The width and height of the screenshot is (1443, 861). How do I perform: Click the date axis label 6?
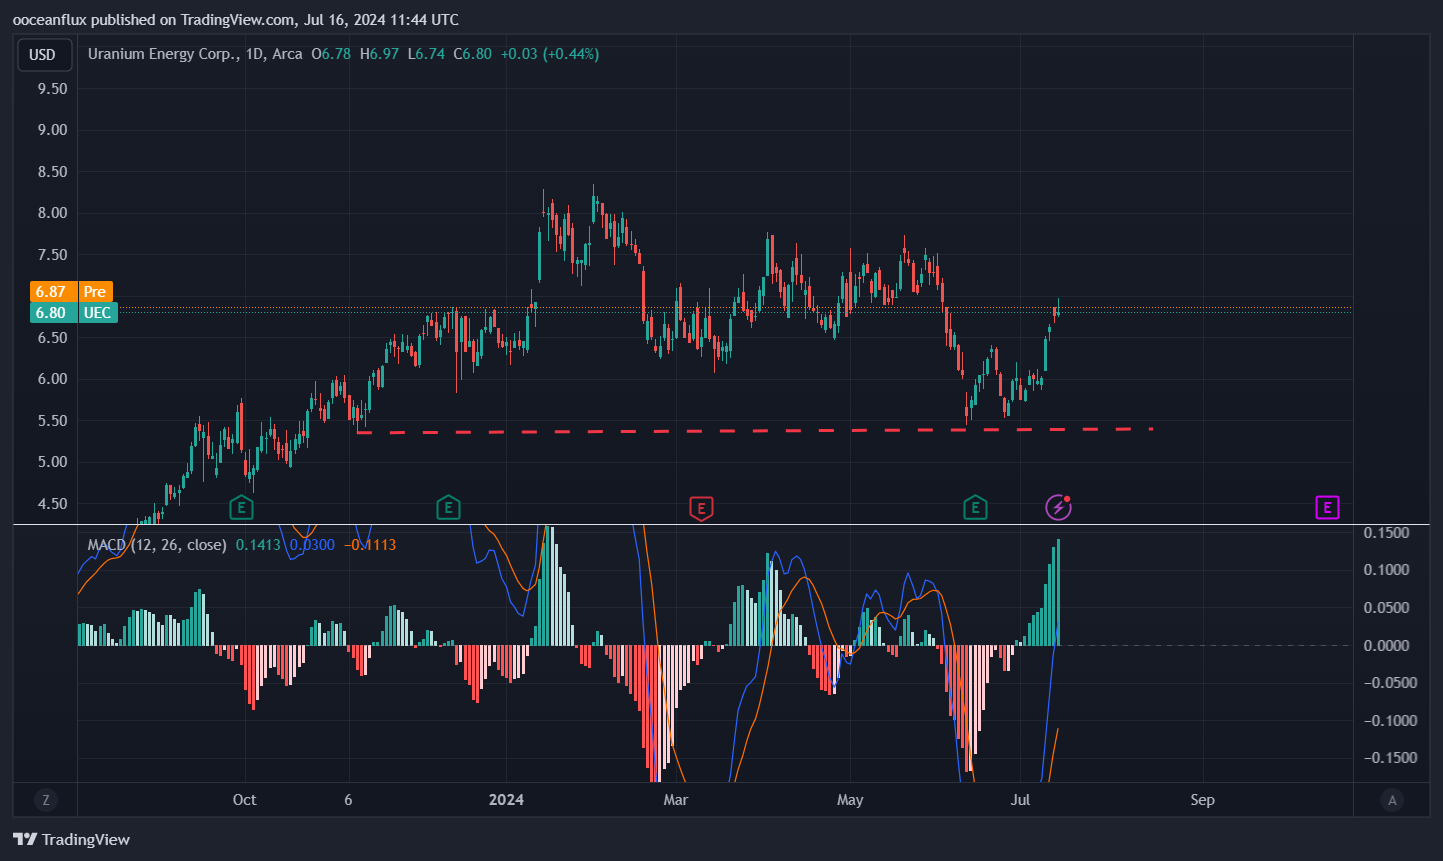[348, 800]
